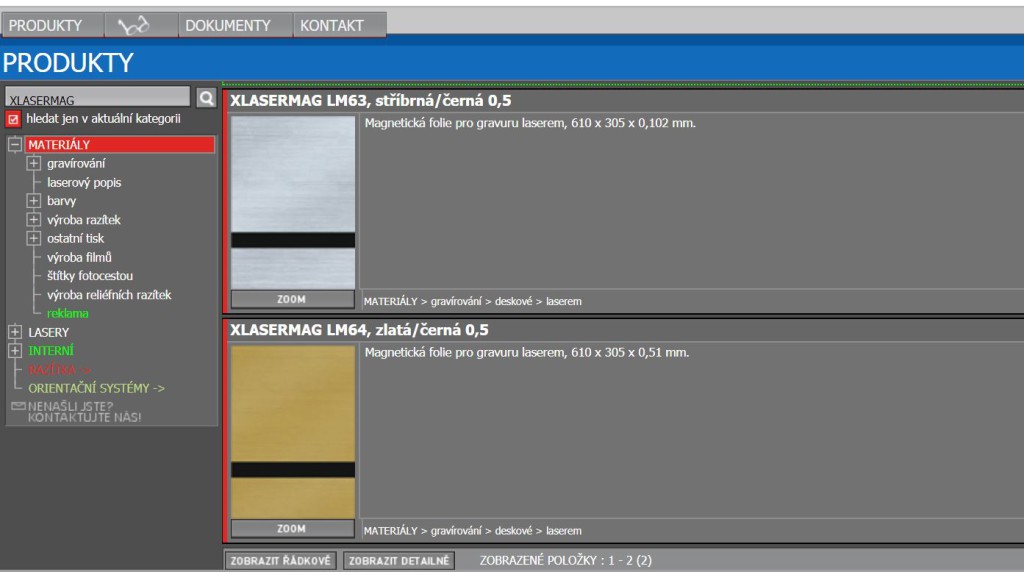The image size is (1024, 572).
Task: Expand the LASERY category
Action: [x=15, y=332]
